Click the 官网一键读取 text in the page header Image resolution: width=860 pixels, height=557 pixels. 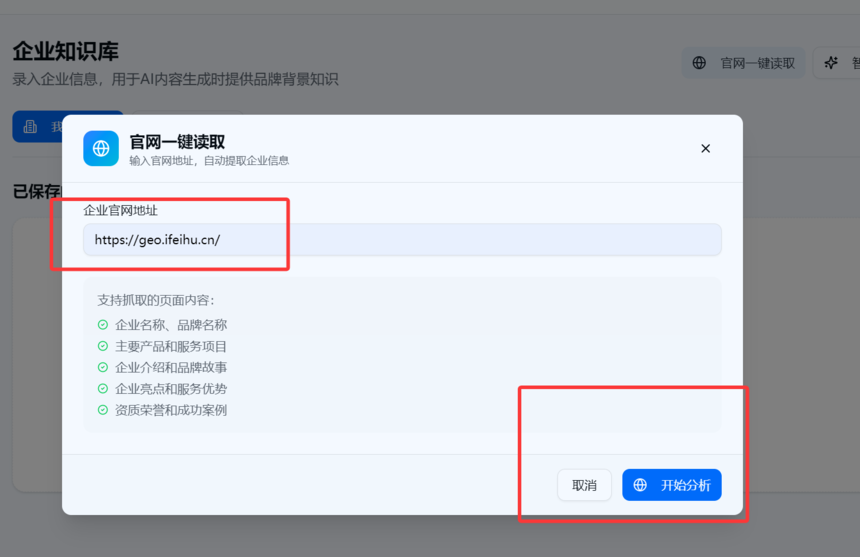click(757, 63)
